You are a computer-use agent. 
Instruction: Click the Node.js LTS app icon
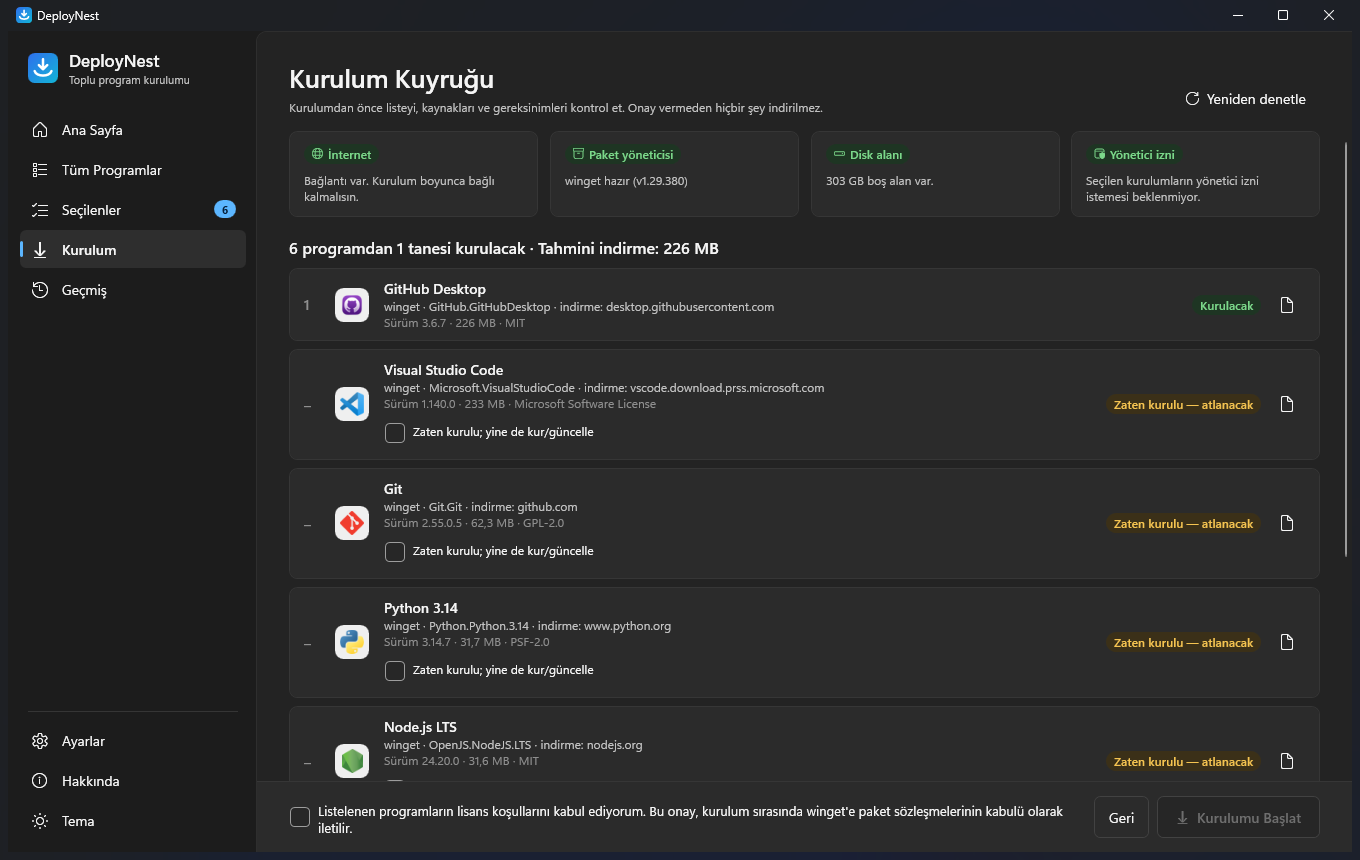(352, 761)
